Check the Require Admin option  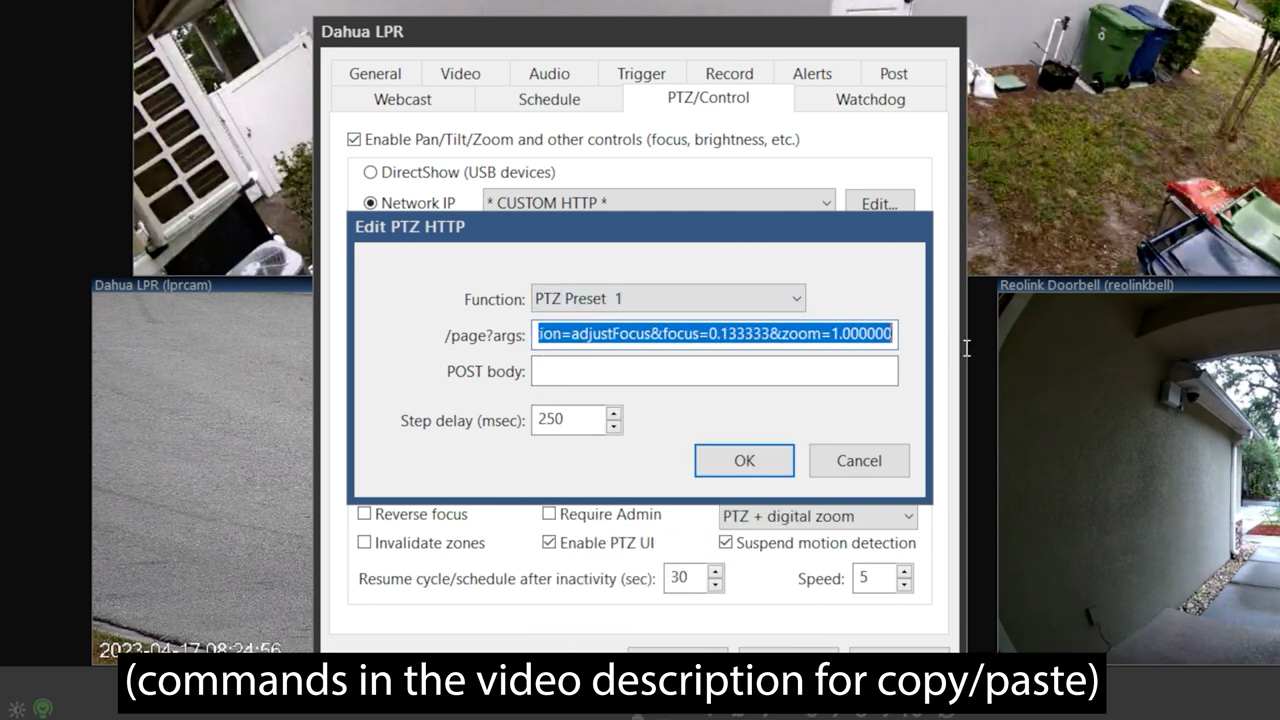[x=549, y=514]
